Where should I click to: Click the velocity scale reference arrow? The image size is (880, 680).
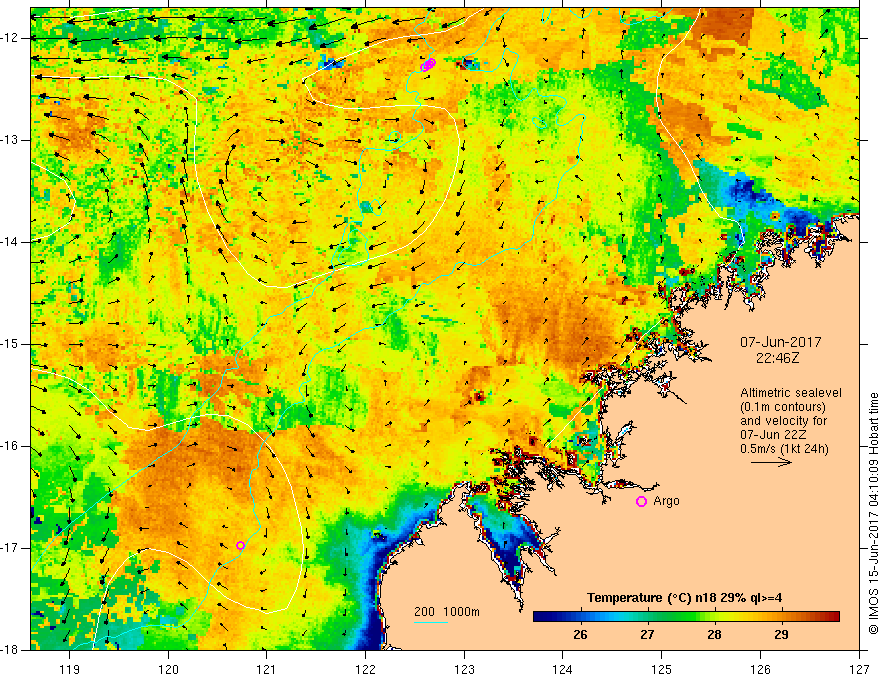pos(771,462)
